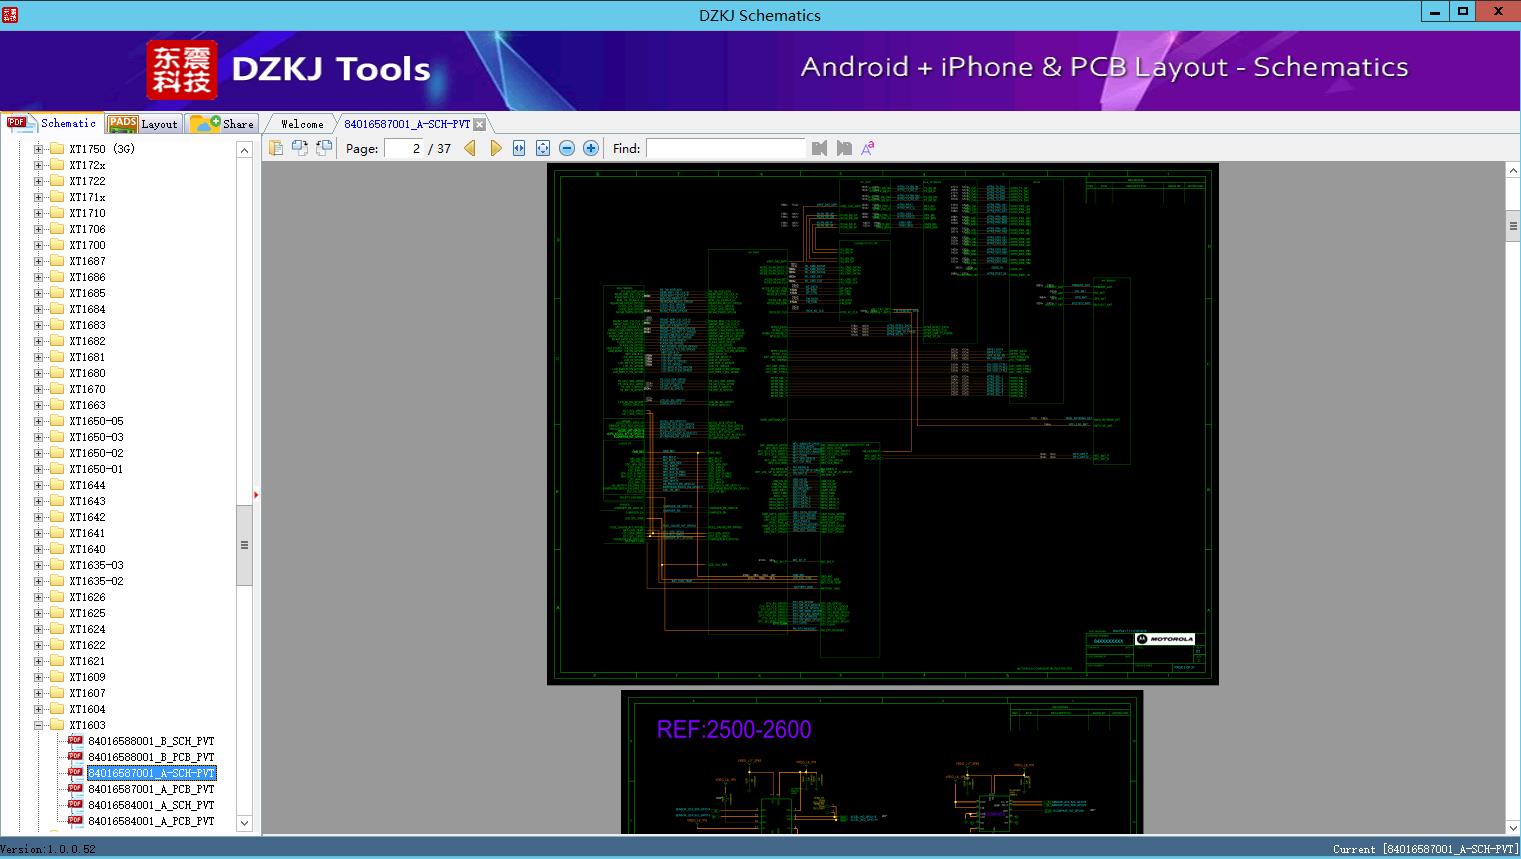Zoom in with the plus icon
Viewport: 1521px width, 859px height.
point(591,148)
